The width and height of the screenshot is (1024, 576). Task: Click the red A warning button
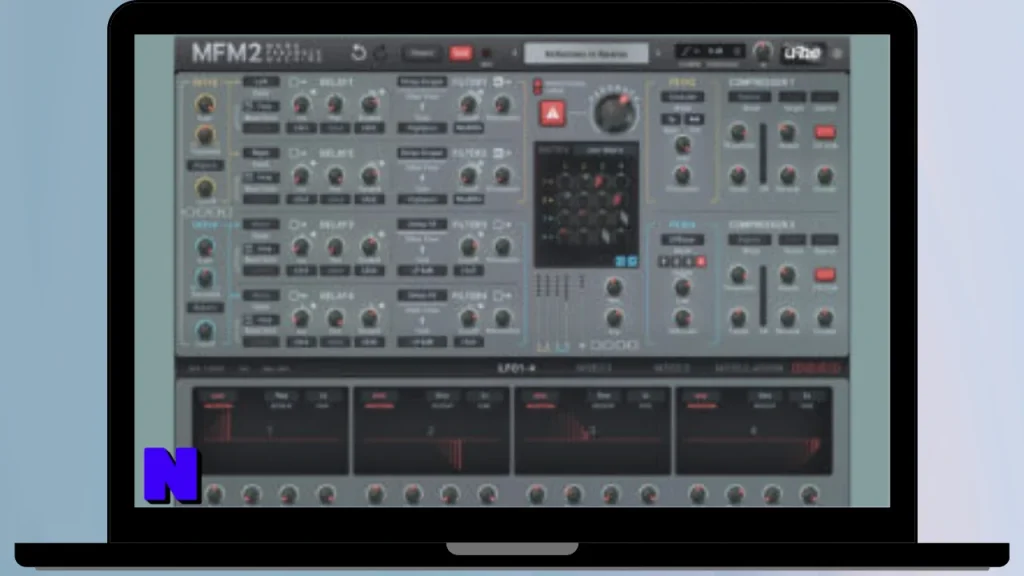coord(552,114)
